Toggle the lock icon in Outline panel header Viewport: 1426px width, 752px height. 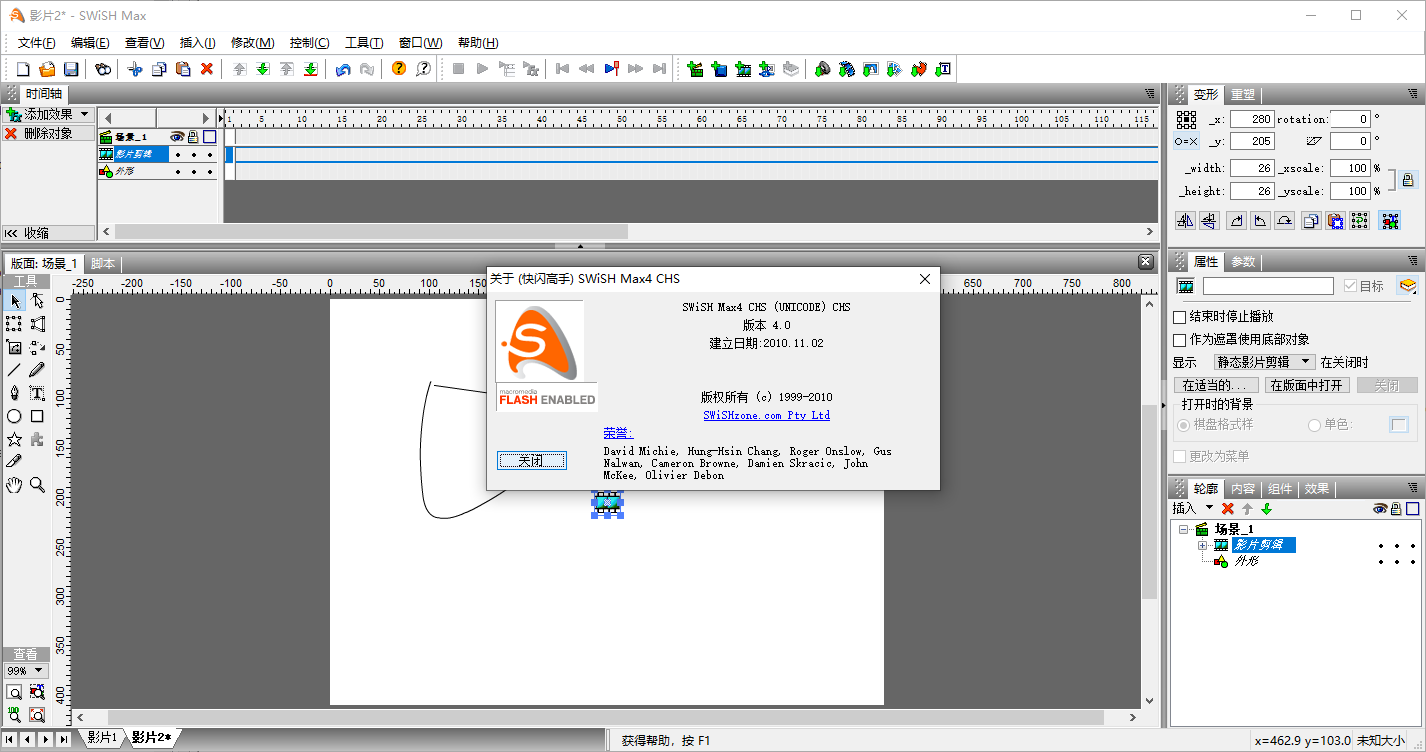[x=1397, y=509]
